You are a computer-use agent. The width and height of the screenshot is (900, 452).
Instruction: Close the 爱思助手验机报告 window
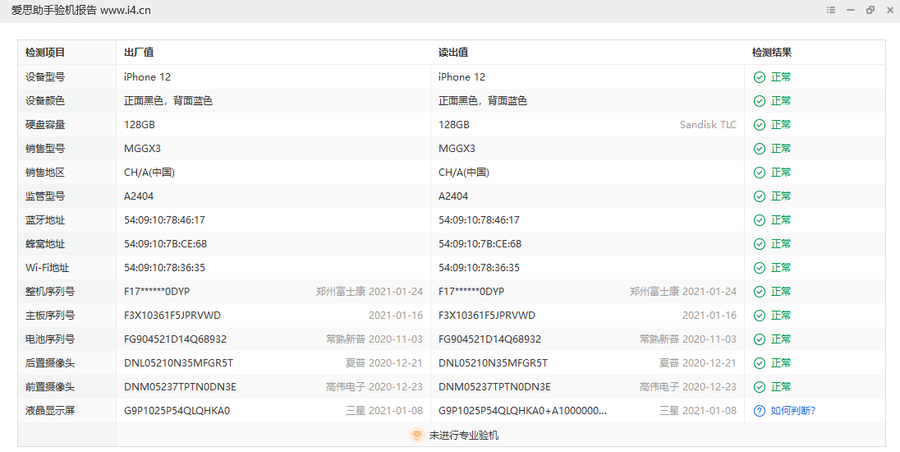890,10
